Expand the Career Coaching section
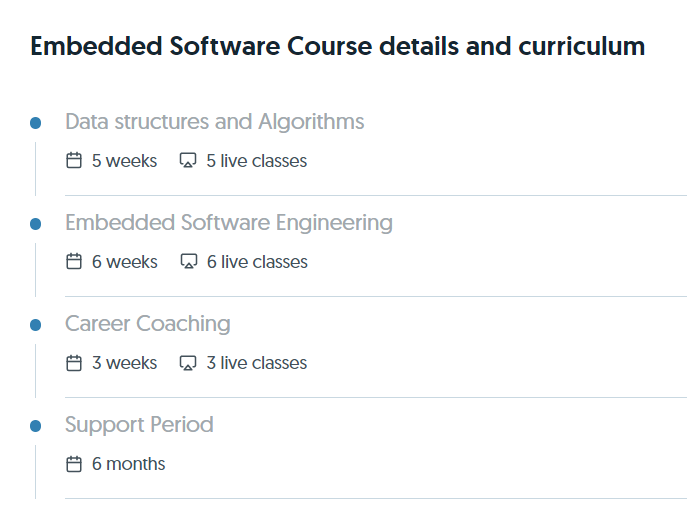687x520 pixels. 147,324
